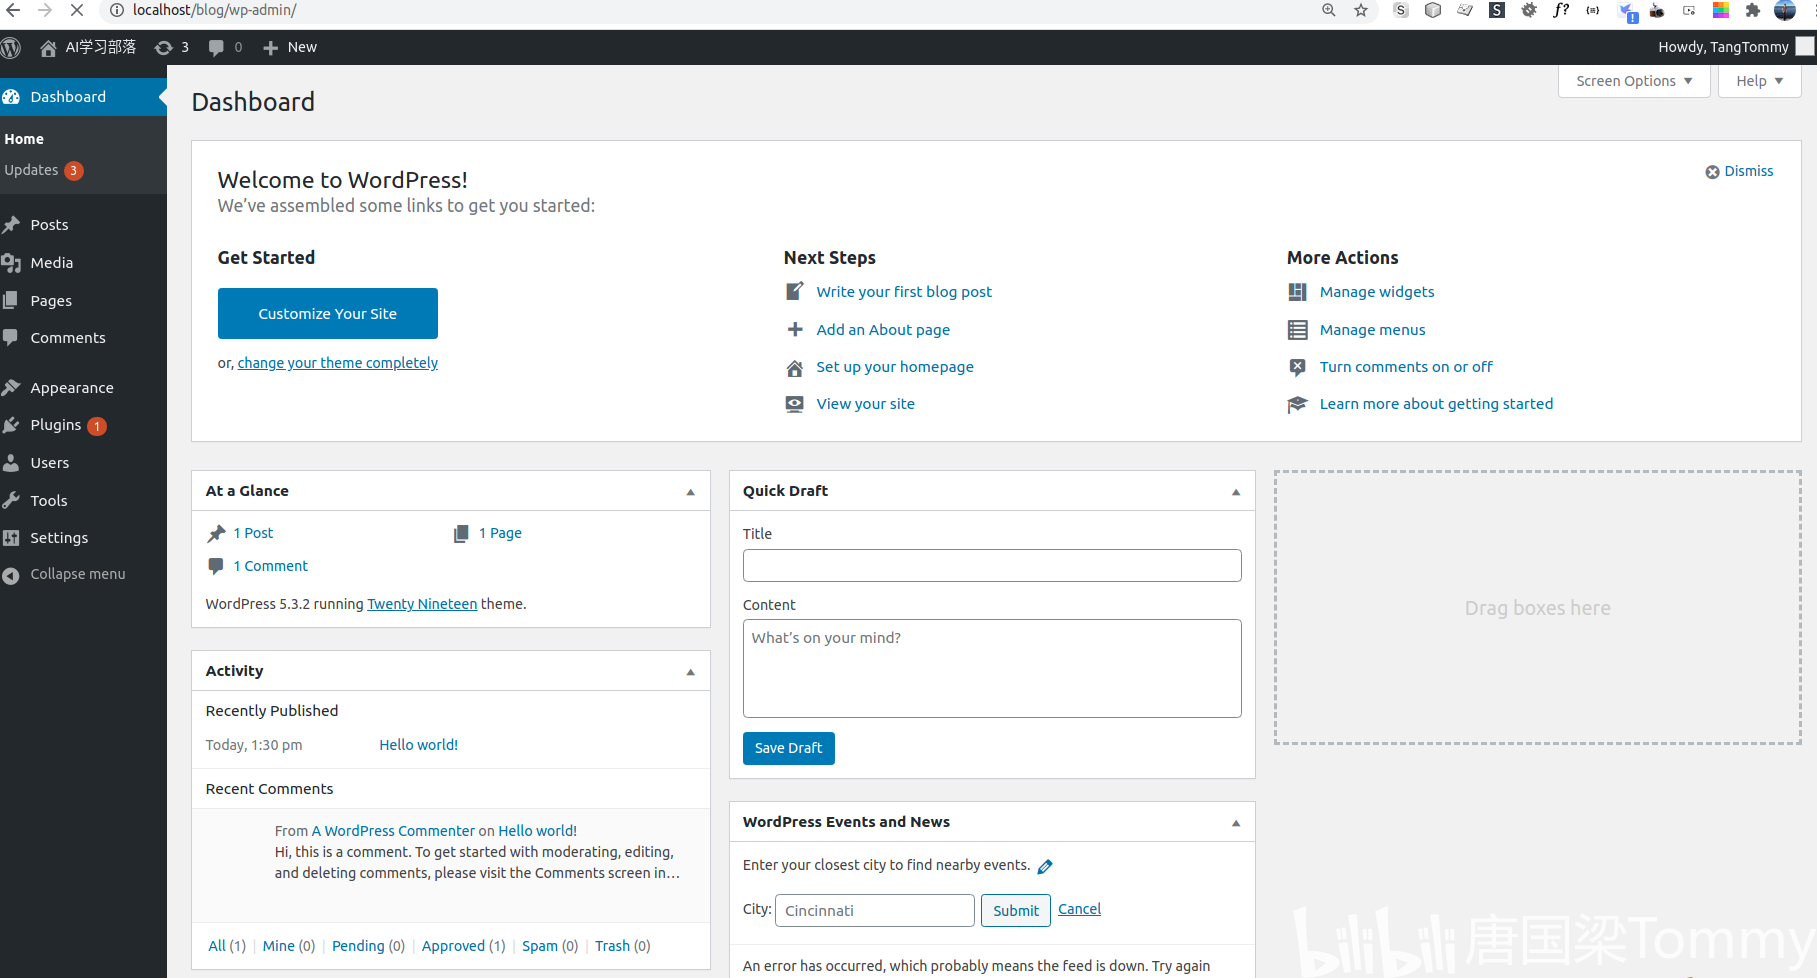Click the browser profile avatar icon
Viewport: 1817px width, 978px height.
click(x=1785, y=10)
